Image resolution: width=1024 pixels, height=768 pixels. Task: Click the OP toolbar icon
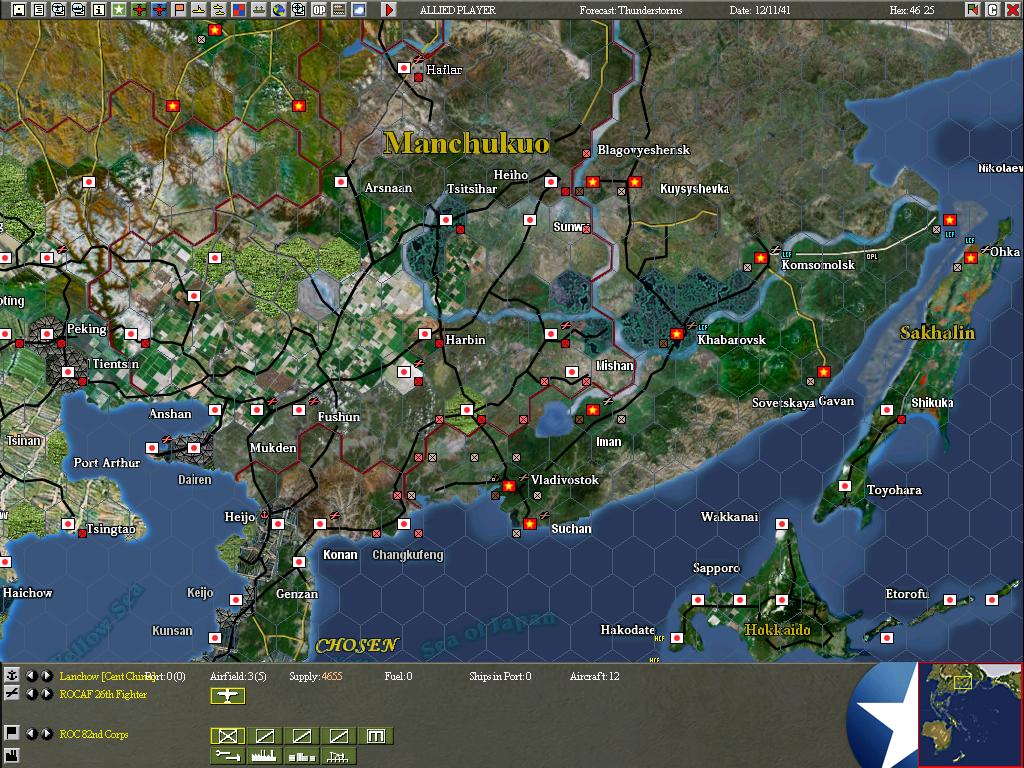pyautogui.click(x=319, y=10)
